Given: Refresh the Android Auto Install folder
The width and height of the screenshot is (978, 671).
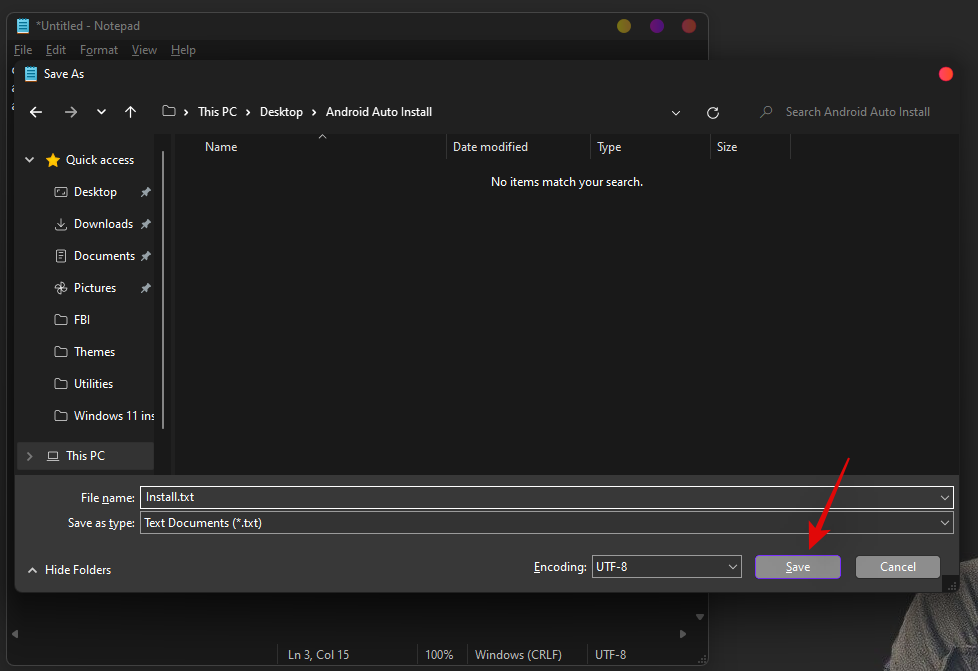Looking at the screenshot, I should click(712, 113).
